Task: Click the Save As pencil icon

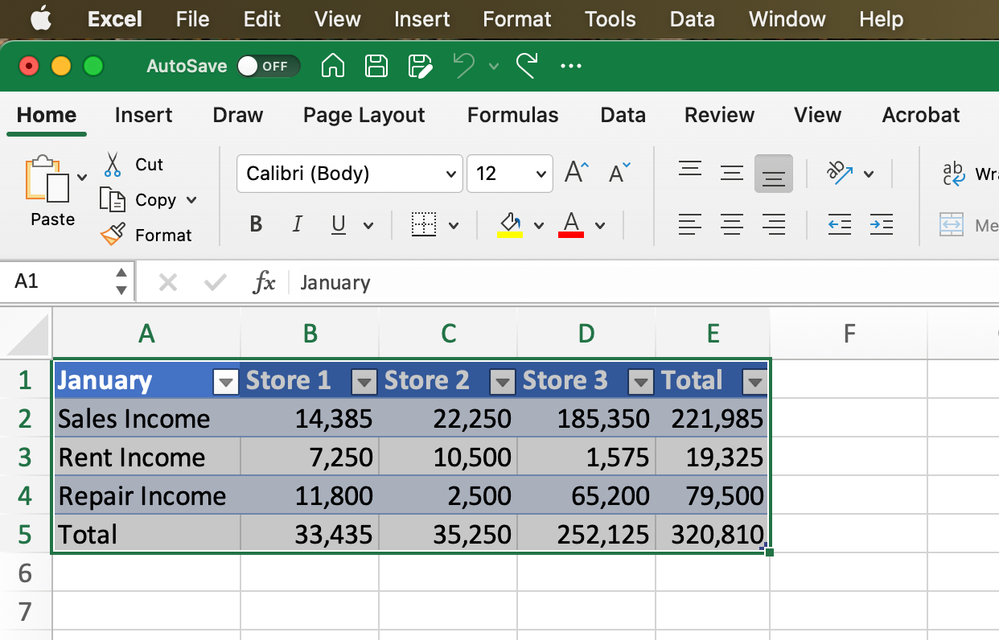Action: [x=420, y=66]
